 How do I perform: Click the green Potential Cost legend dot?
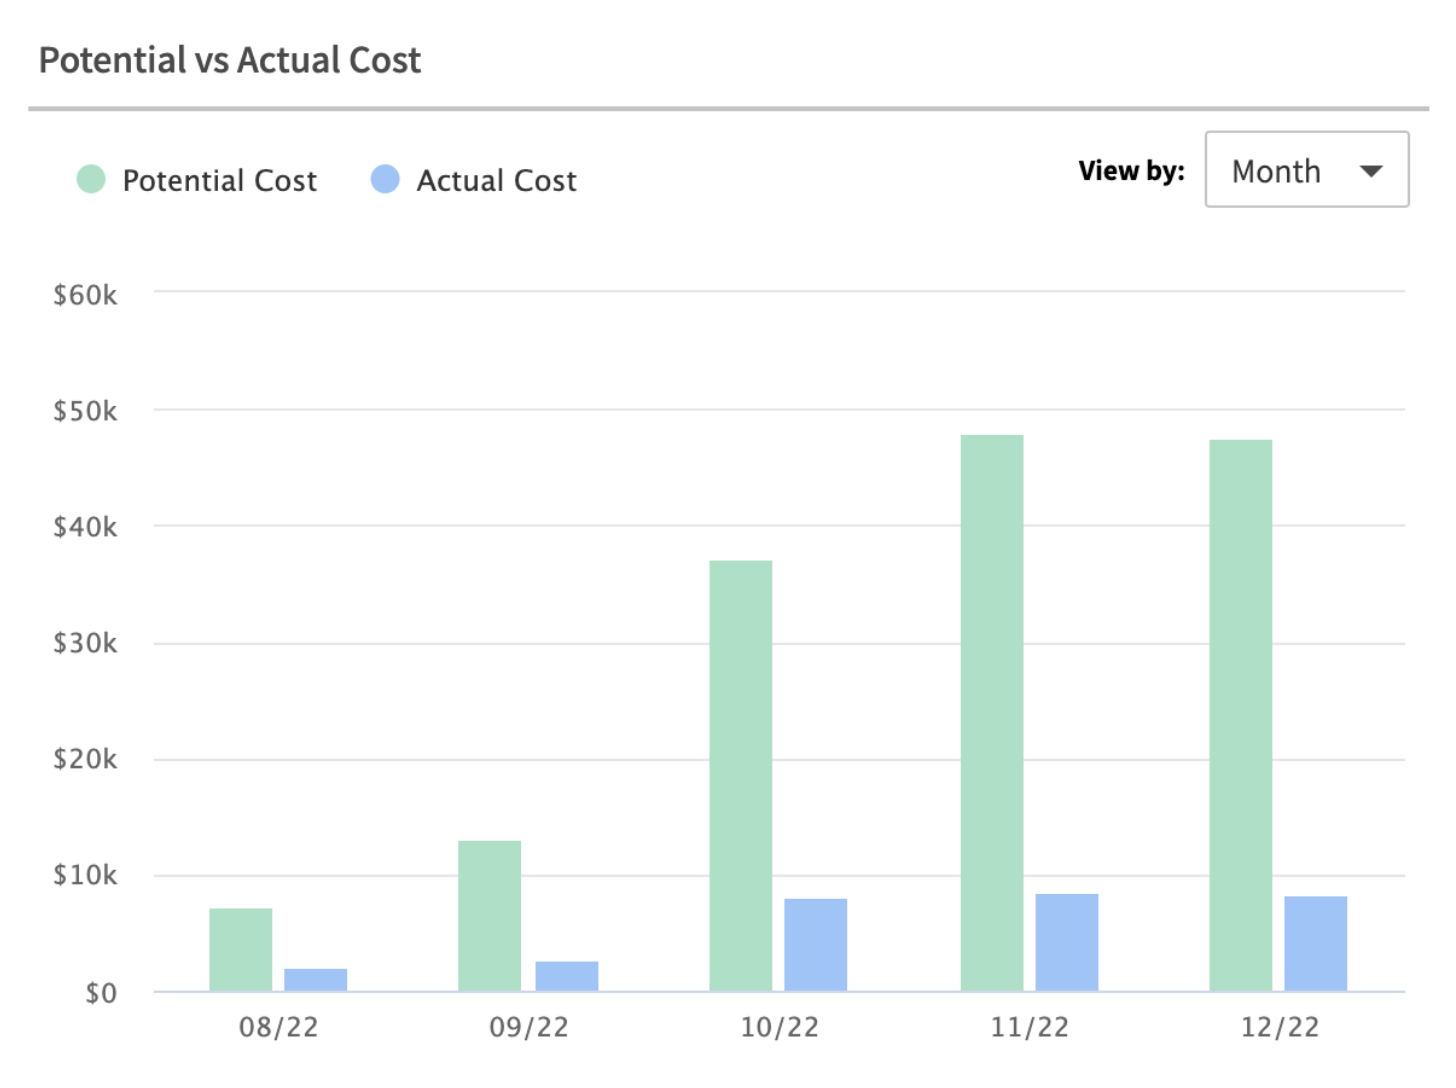tap(91, 180)
